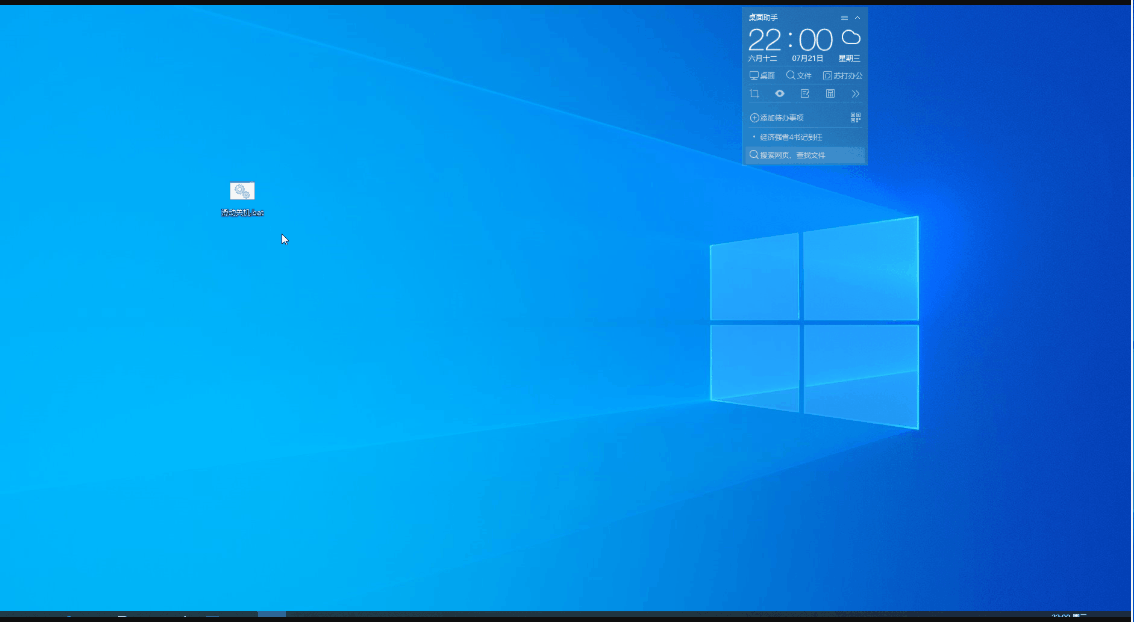Screen dimensions: 1134x622
Task: Open the 苏打办公 shortcut in the widget
Action: (843, 75)
